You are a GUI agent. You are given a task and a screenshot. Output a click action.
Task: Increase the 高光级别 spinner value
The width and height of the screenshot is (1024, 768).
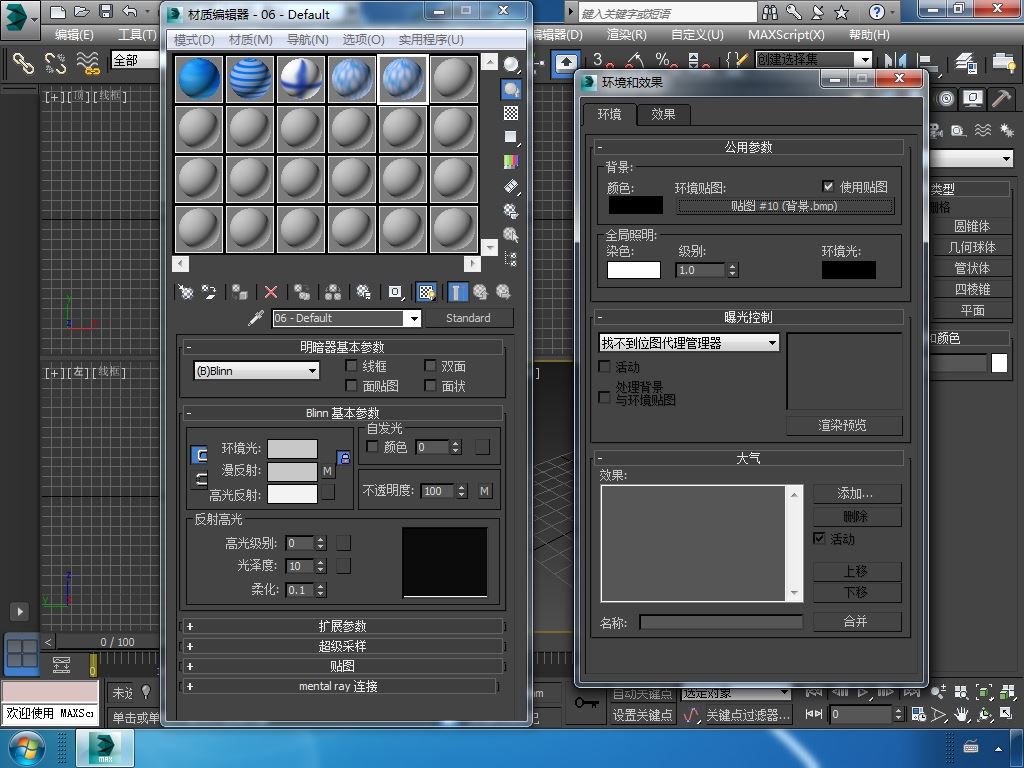pos(321,539)
